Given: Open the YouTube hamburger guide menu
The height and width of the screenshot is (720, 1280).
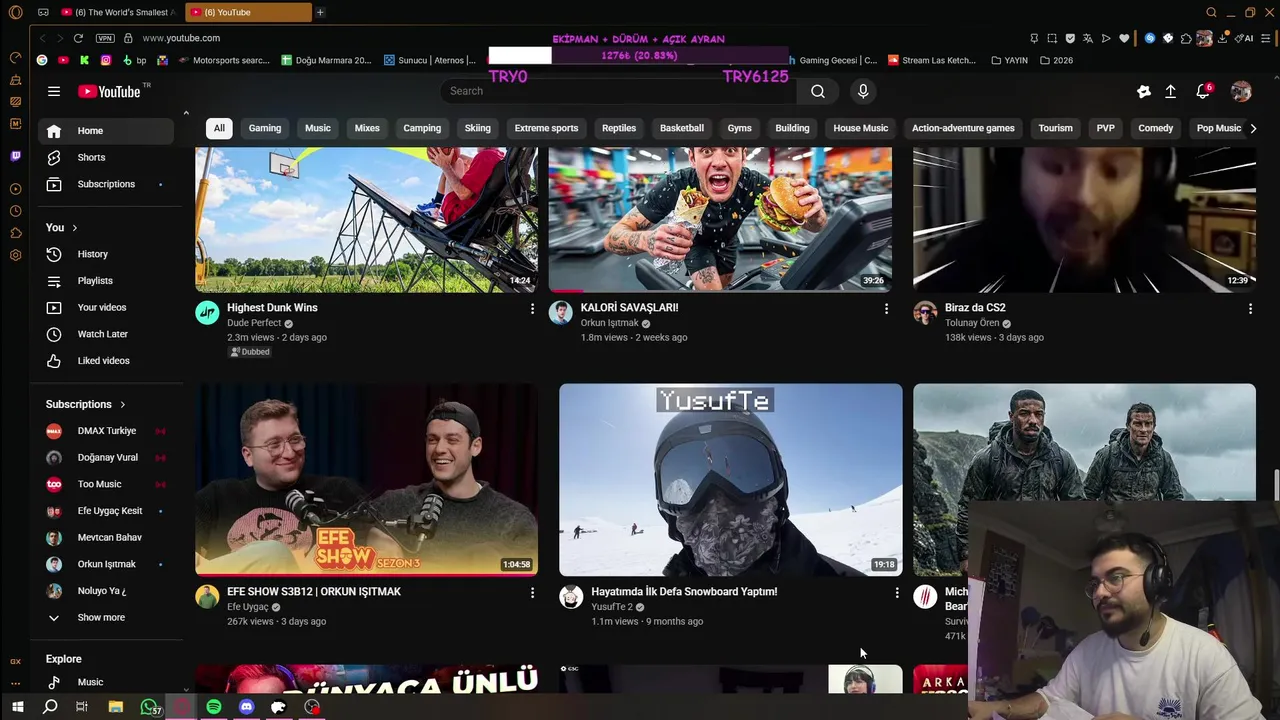Looking at the screenshot, I should click(54, 91).
